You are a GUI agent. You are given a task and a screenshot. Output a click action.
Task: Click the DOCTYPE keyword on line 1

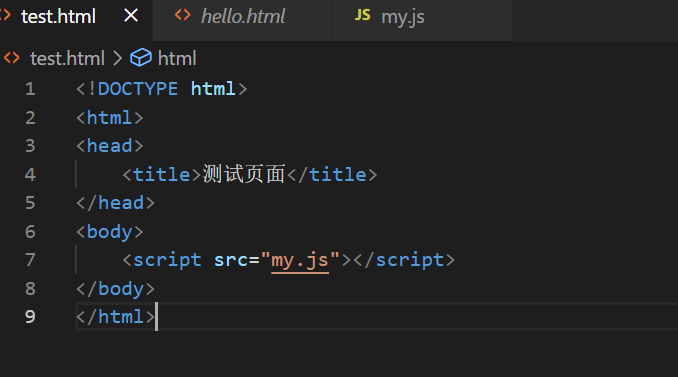138,89
